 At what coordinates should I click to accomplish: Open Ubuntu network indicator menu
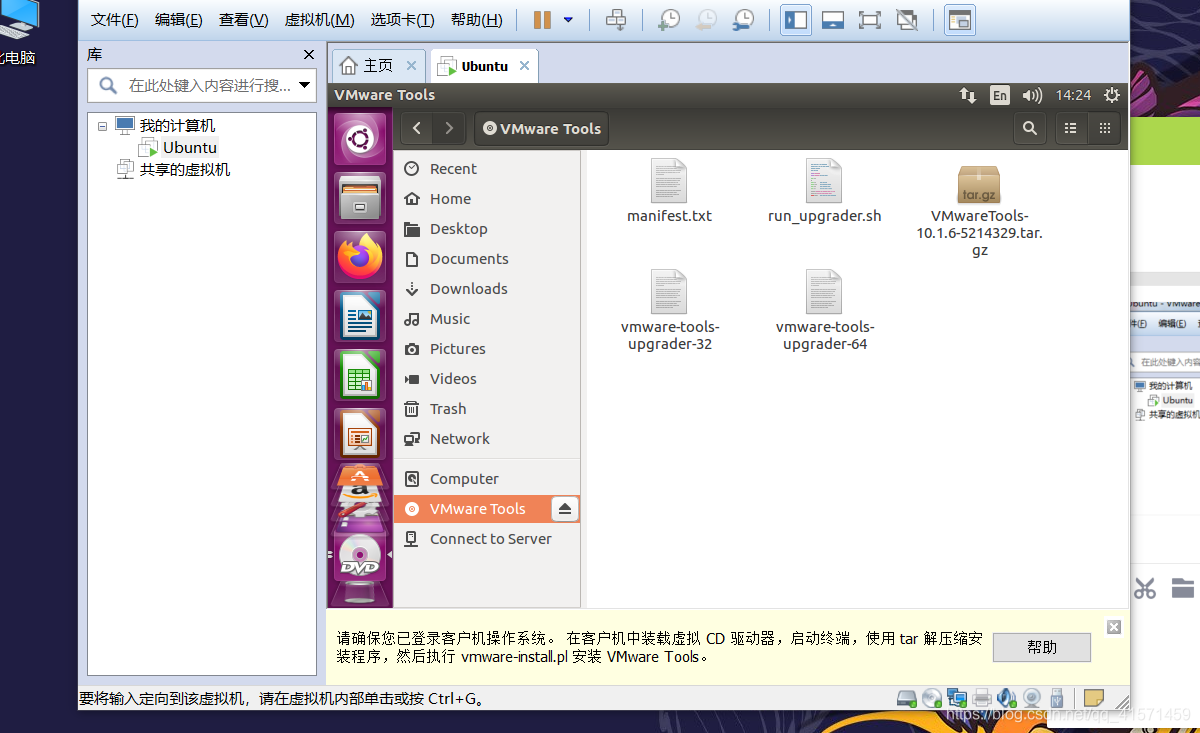(968, 95)
